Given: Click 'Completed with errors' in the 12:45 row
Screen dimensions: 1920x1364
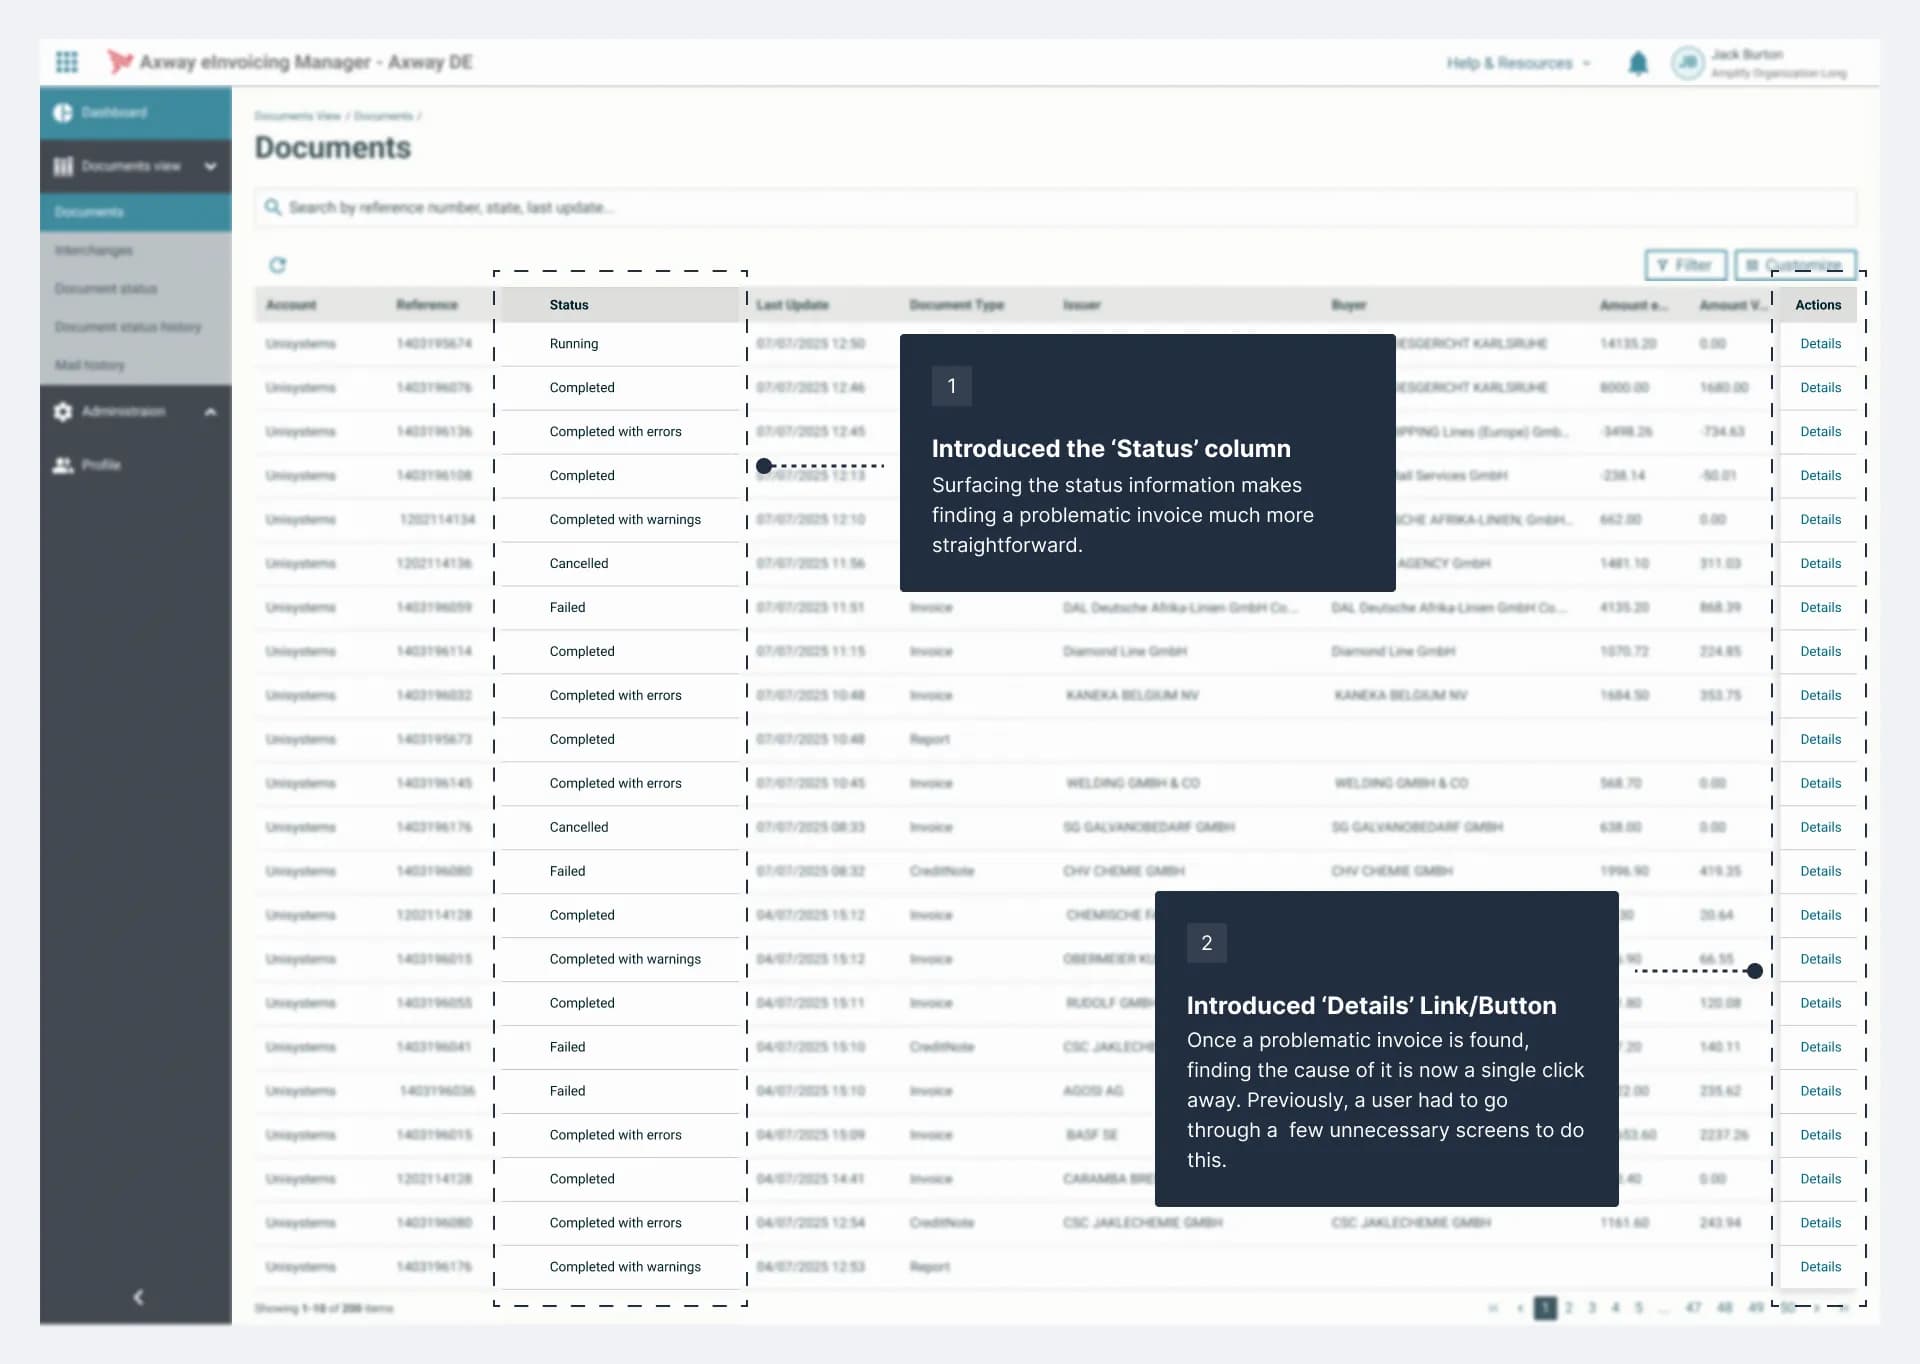Looking at the screenshot, I should coord(615,431).
